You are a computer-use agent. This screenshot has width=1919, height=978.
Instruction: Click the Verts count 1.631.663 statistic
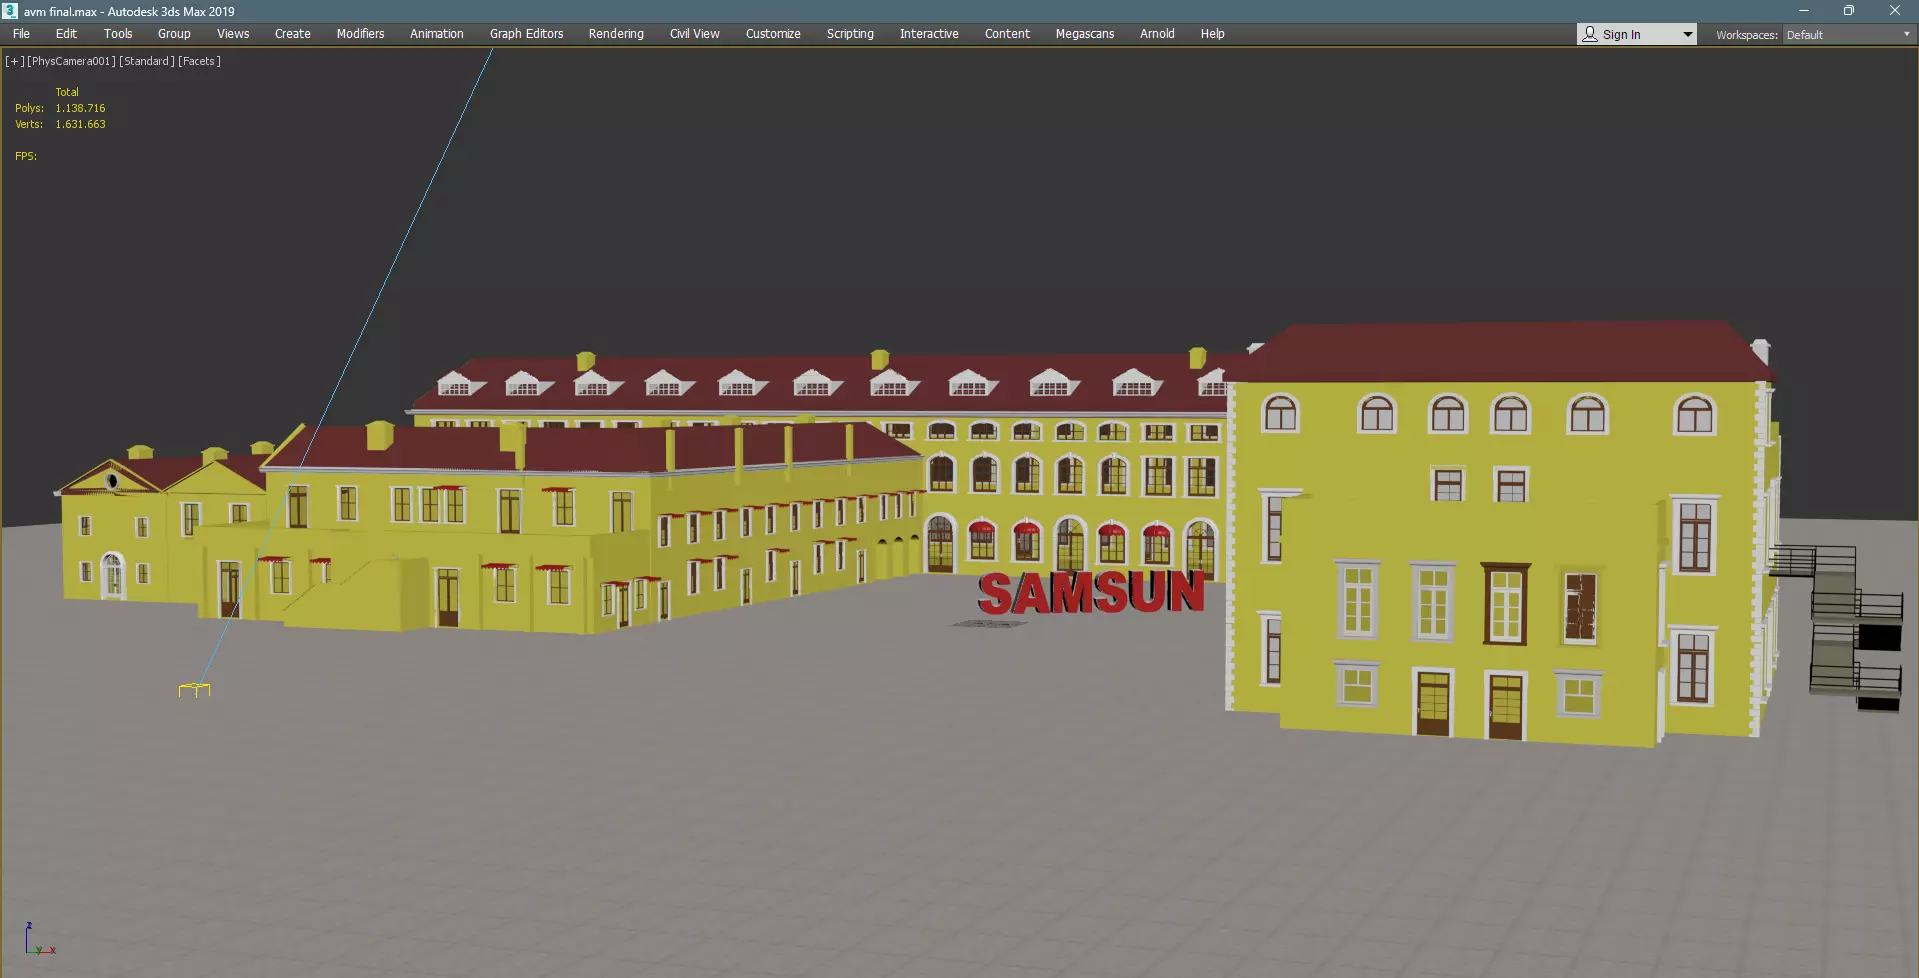tap(80, 124)
